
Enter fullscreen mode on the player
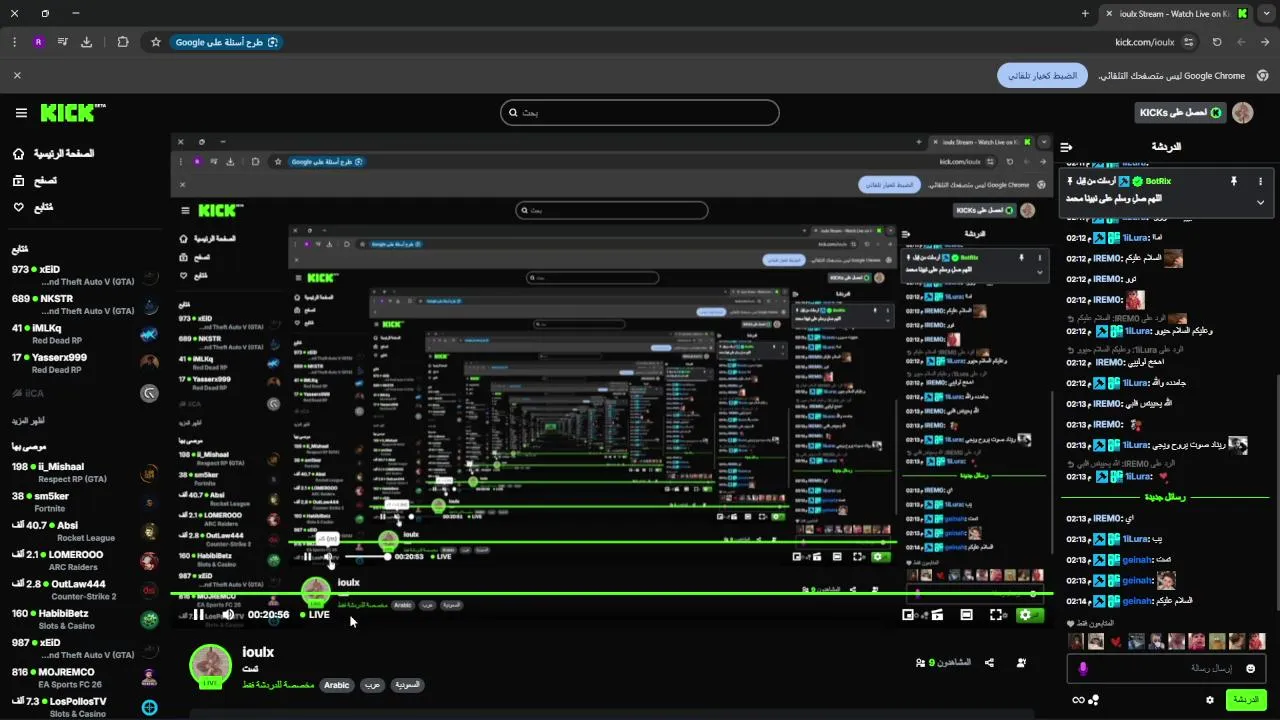pyautogui.click(x=996, y=615)
